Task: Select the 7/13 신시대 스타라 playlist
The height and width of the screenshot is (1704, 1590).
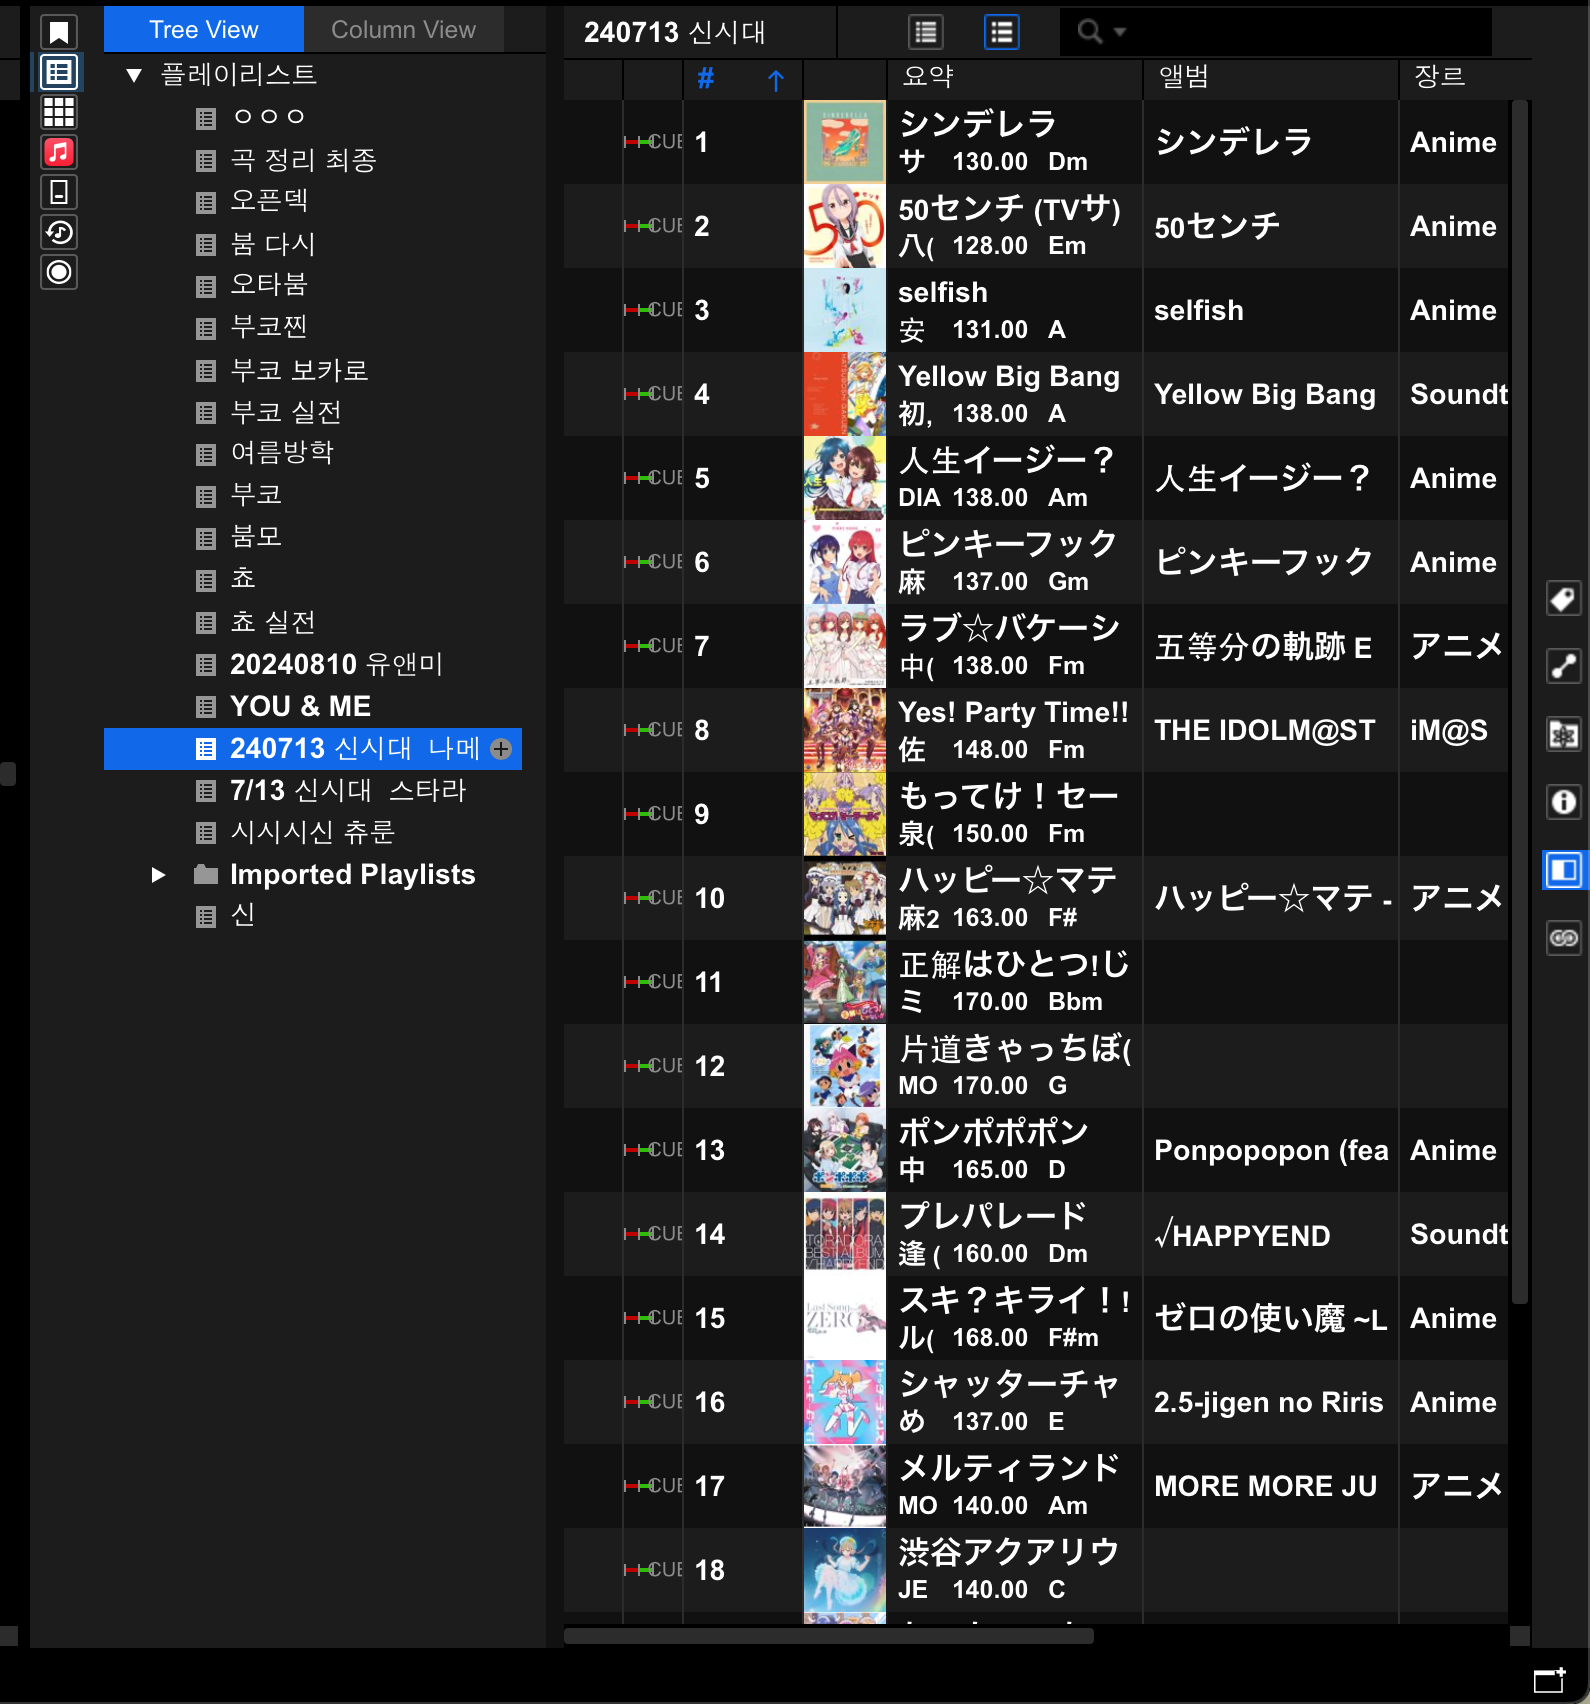Action: tap(348, 790)
